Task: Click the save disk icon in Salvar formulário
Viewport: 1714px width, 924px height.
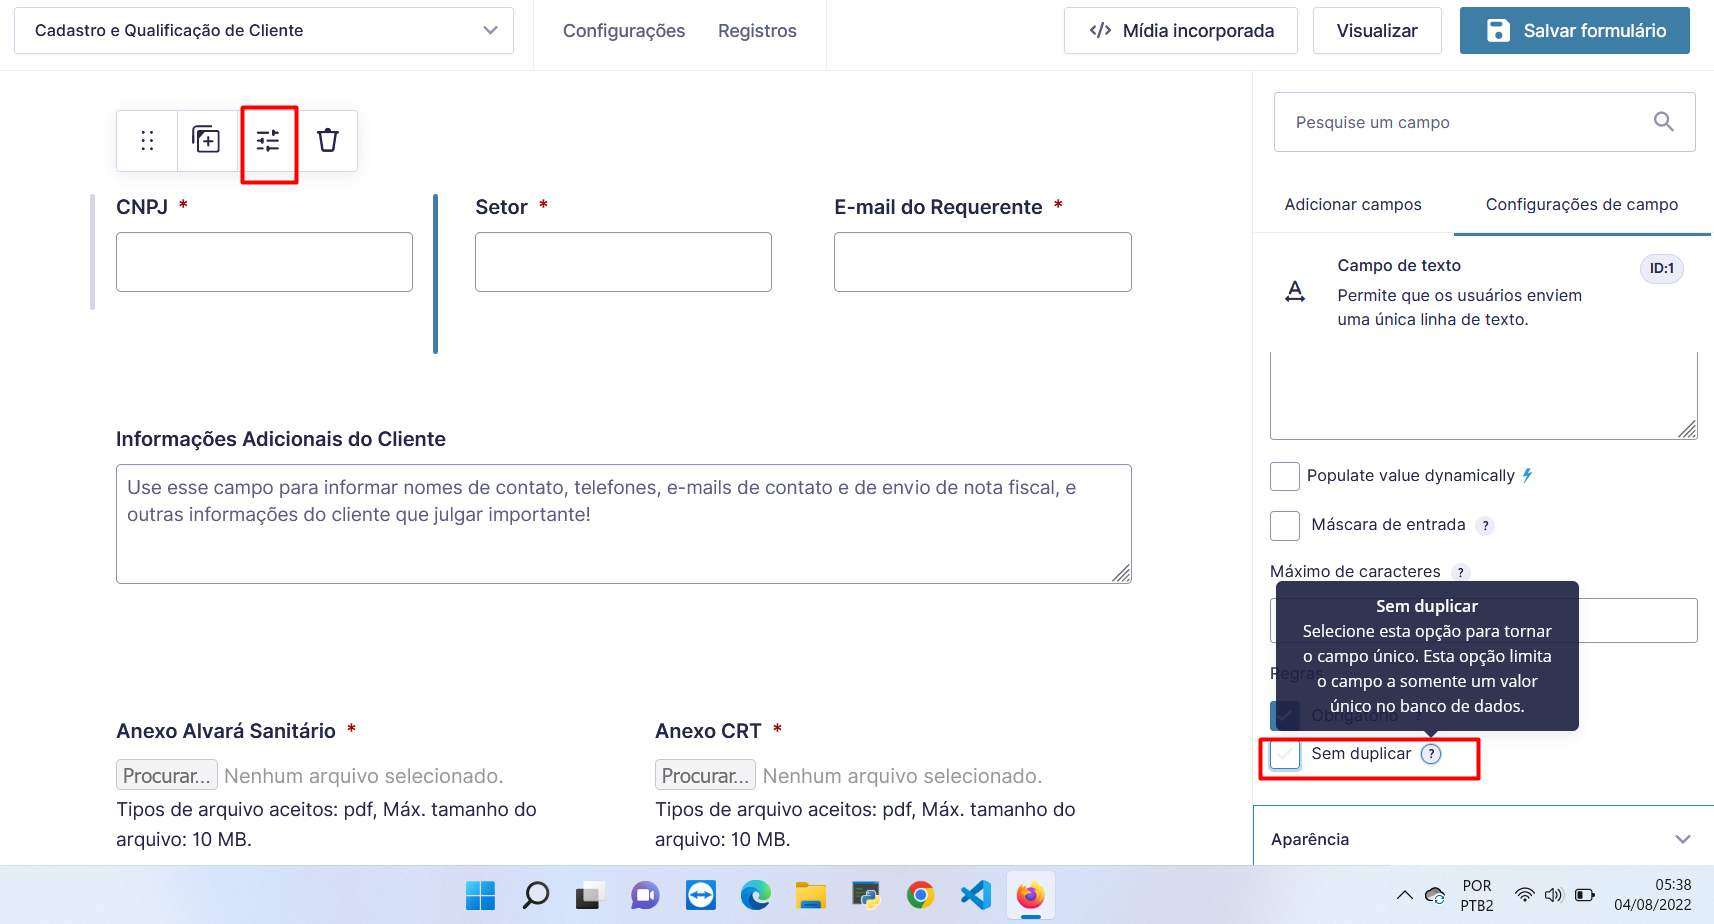Action: (1498, 31)
